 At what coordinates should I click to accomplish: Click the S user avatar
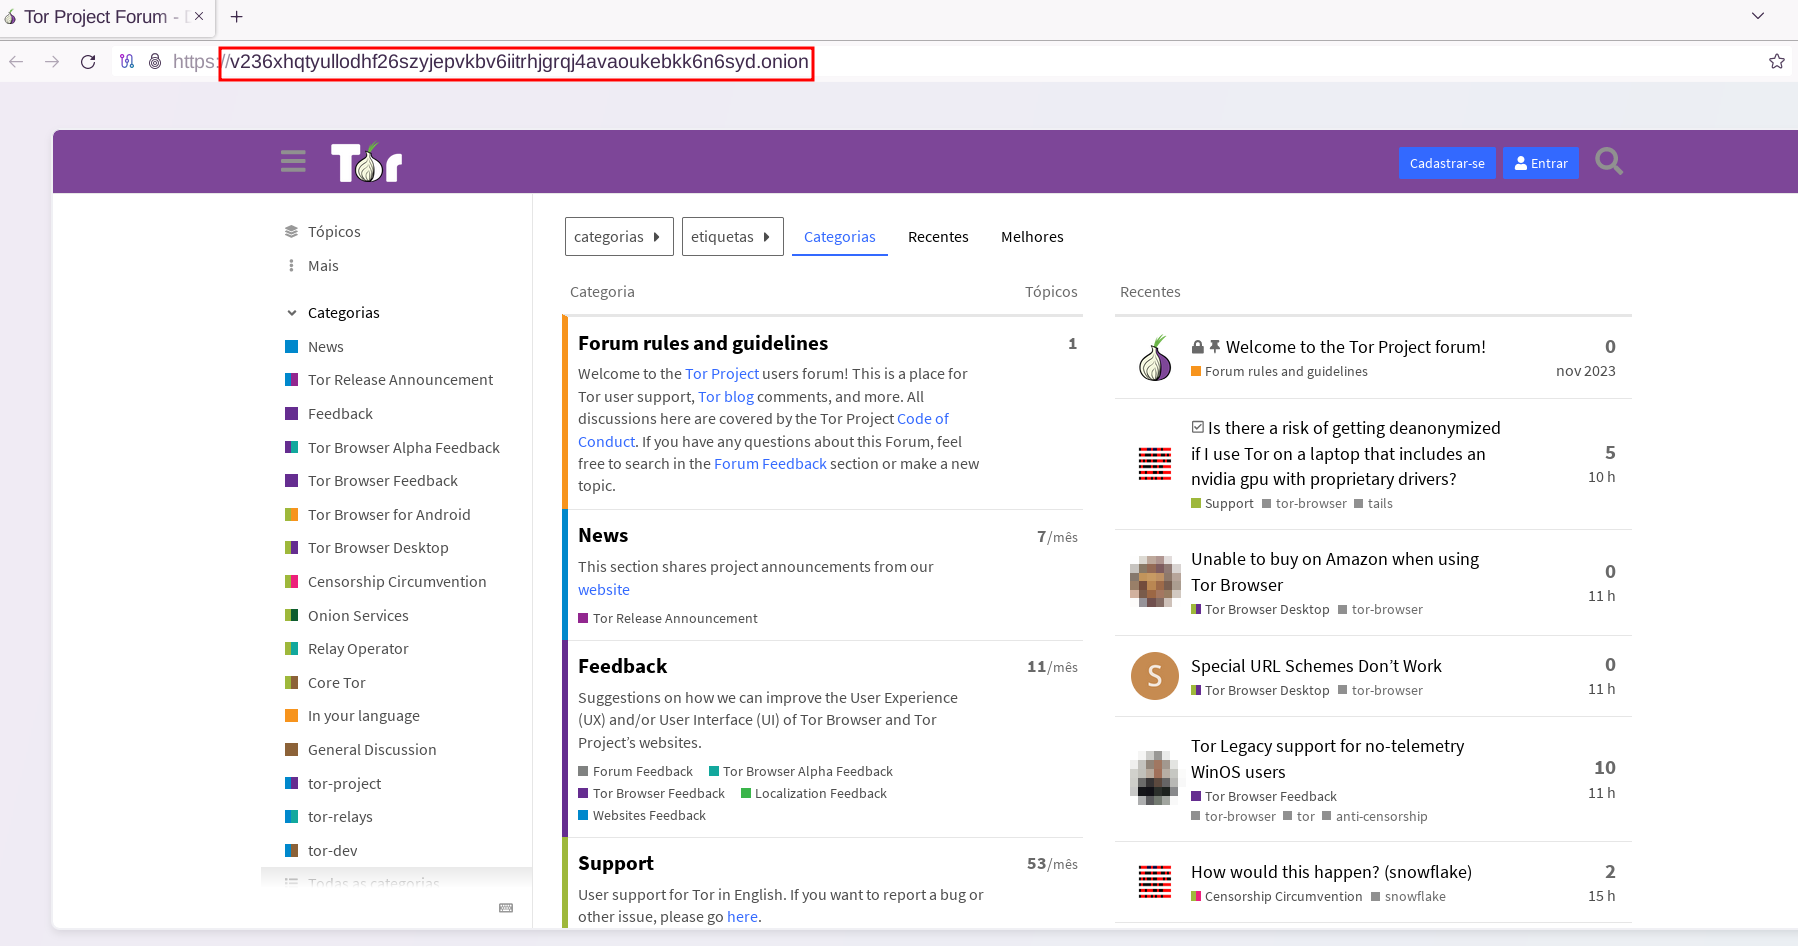pyautogui.click(x=1154, y=677)
